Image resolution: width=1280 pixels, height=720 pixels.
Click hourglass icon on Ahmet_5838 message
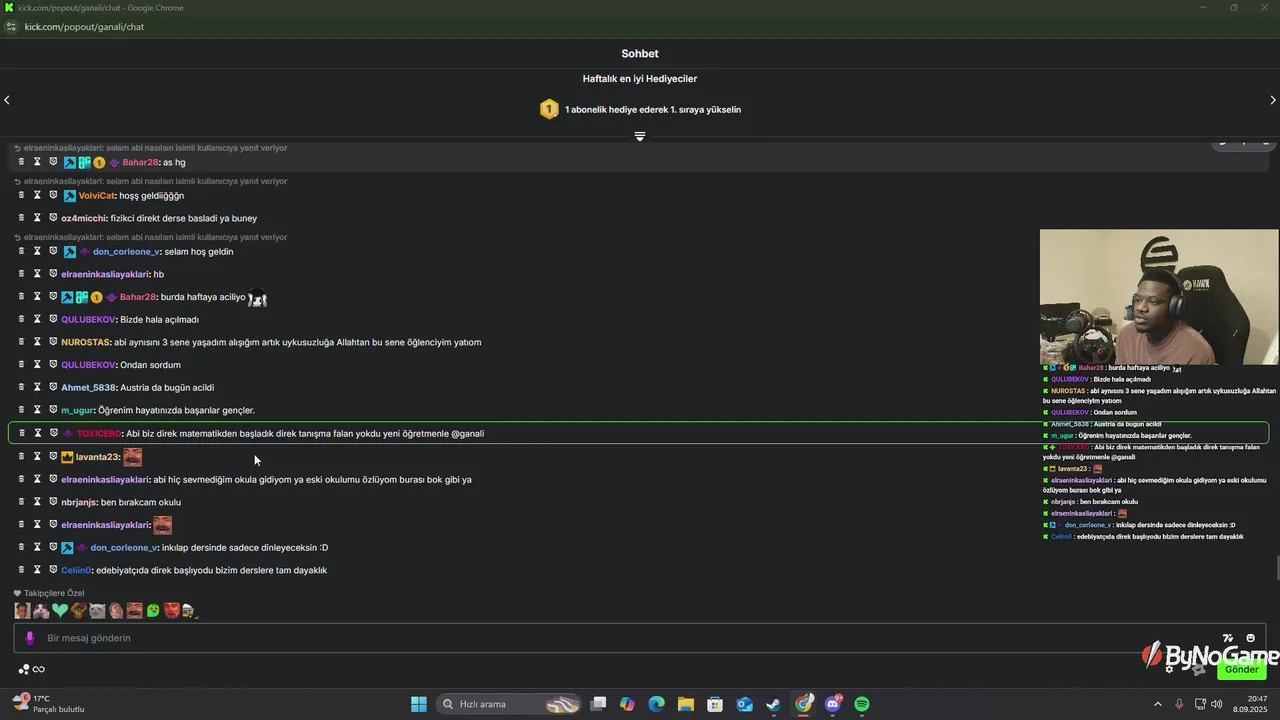tap(37, 387)
